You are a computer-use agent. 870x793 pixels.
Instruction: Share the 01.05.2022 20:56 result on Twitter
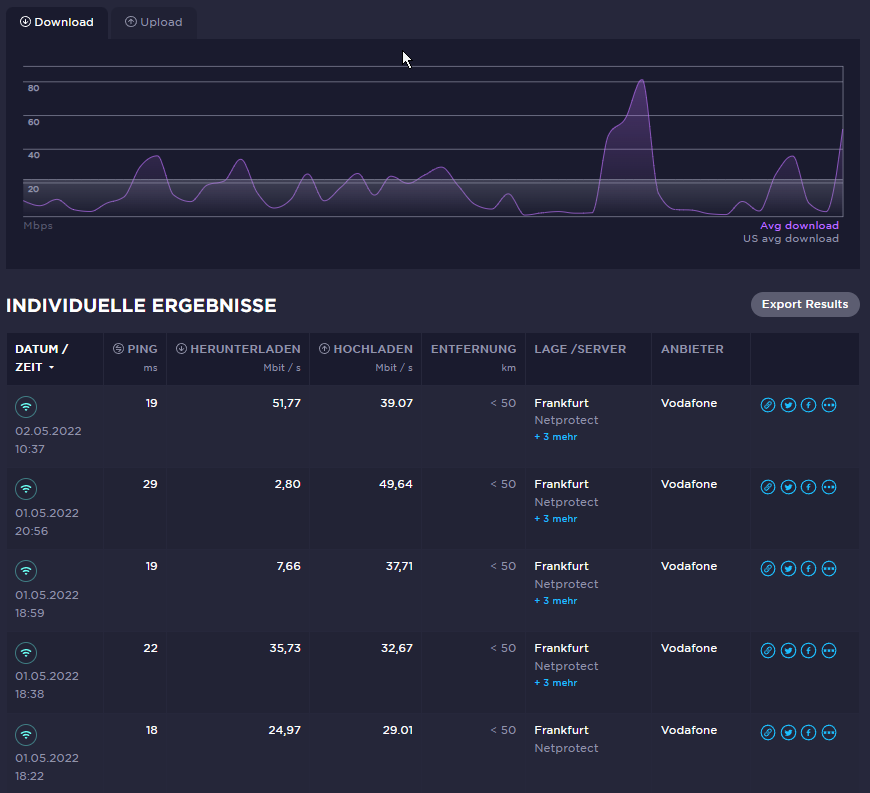pos(788,487)
